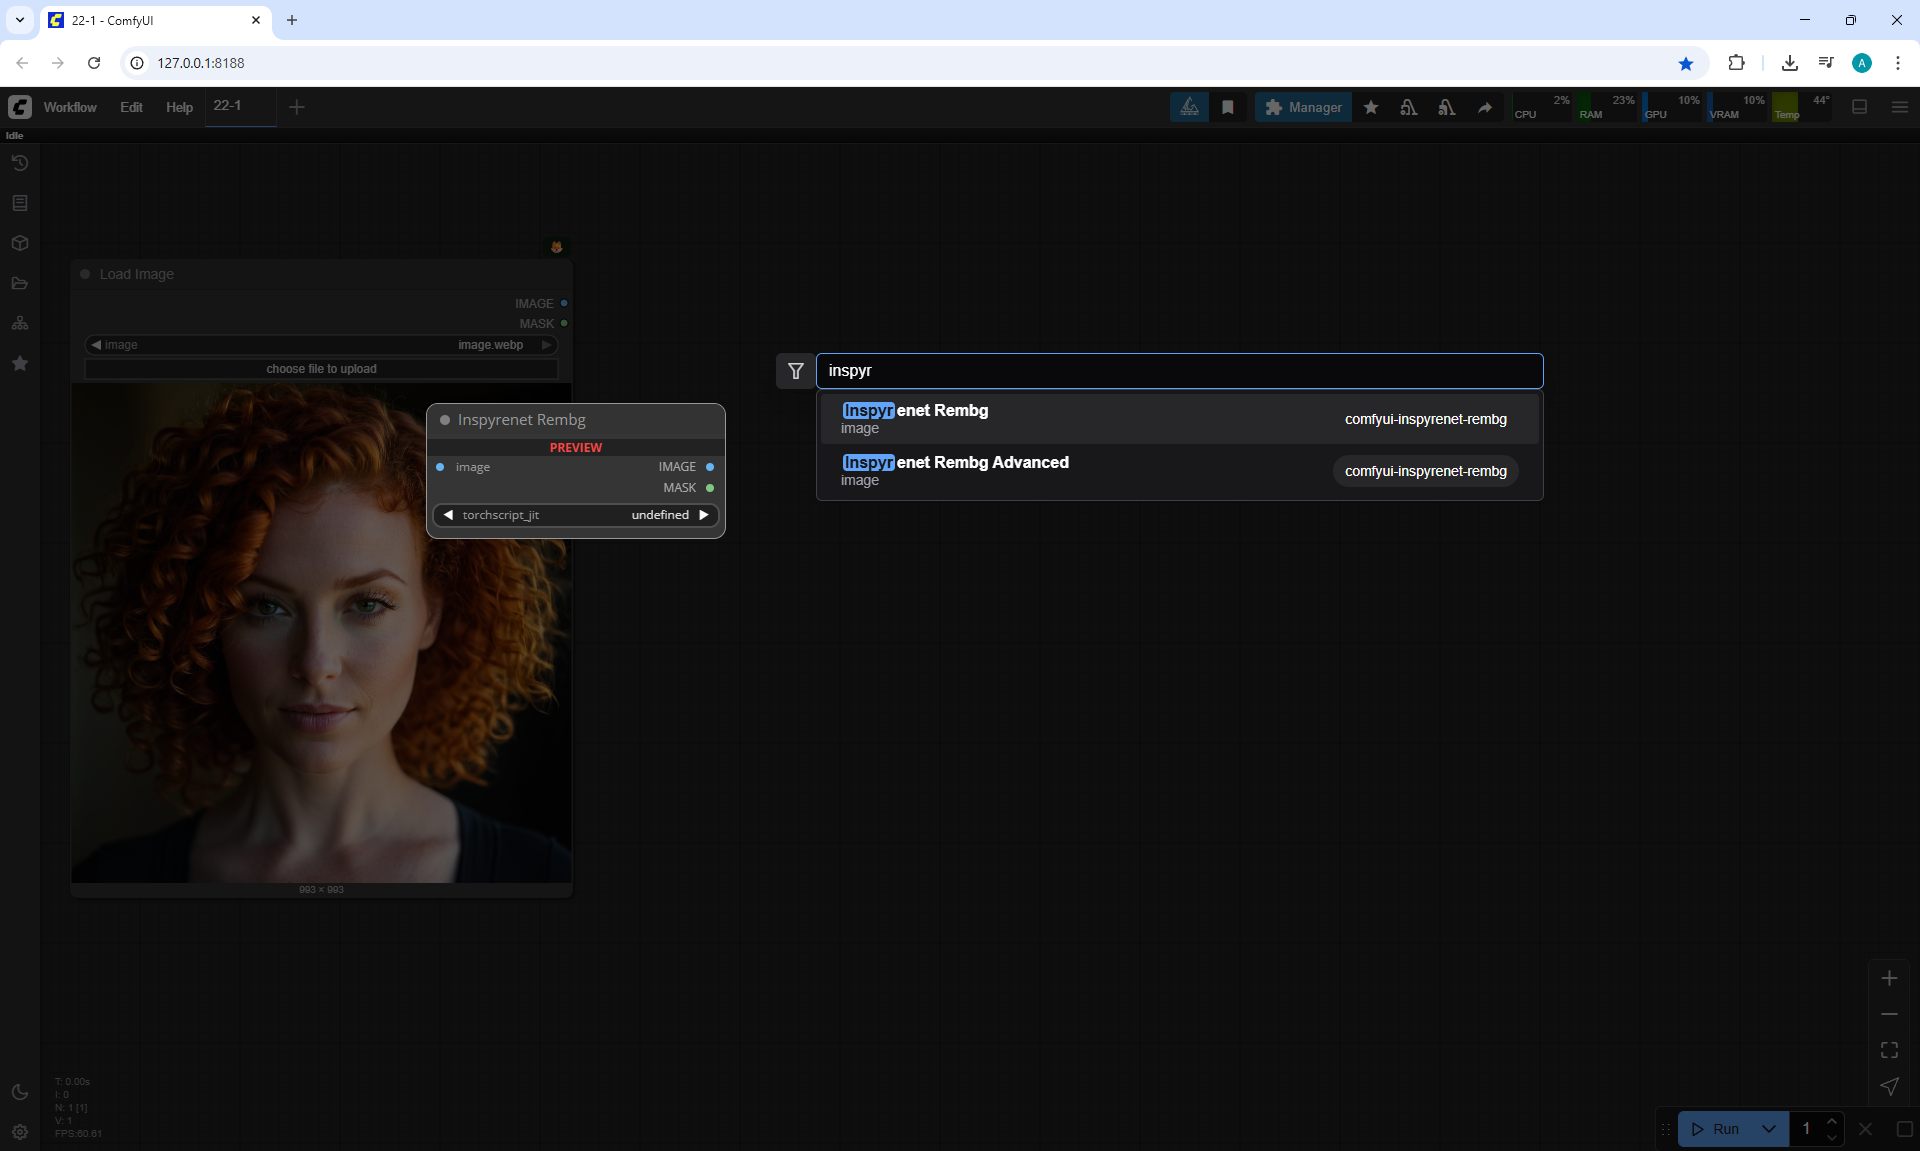This screenshot has height=1151, width=1920.
Task: Click the filter funnel icon by search box
Action: click(x=796, y=371)
